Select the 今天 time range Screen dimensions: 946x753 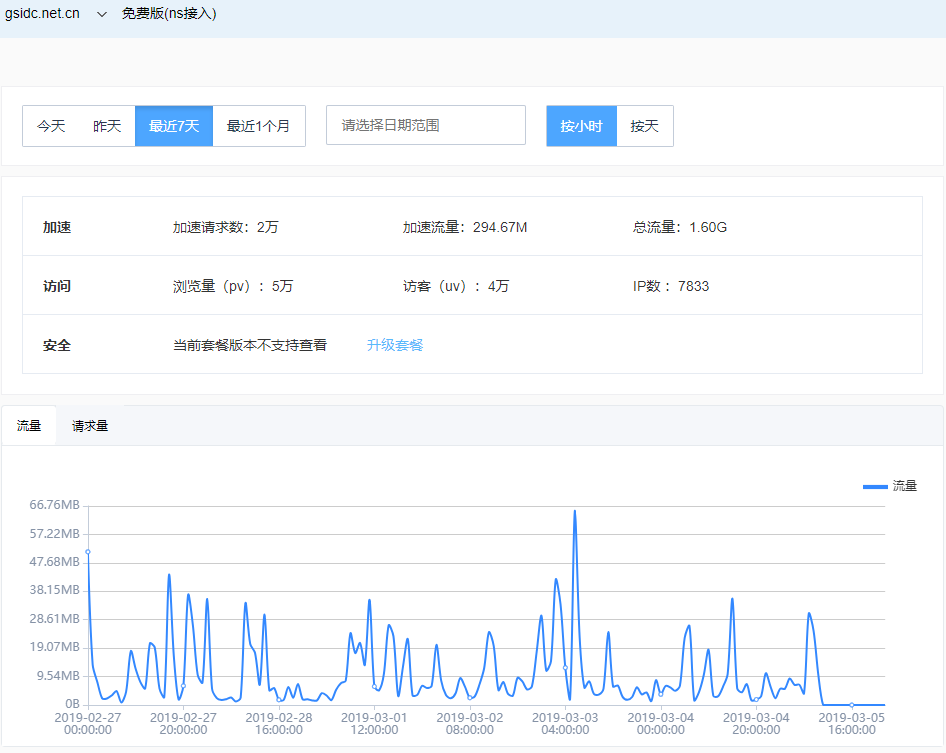point(51,126)
